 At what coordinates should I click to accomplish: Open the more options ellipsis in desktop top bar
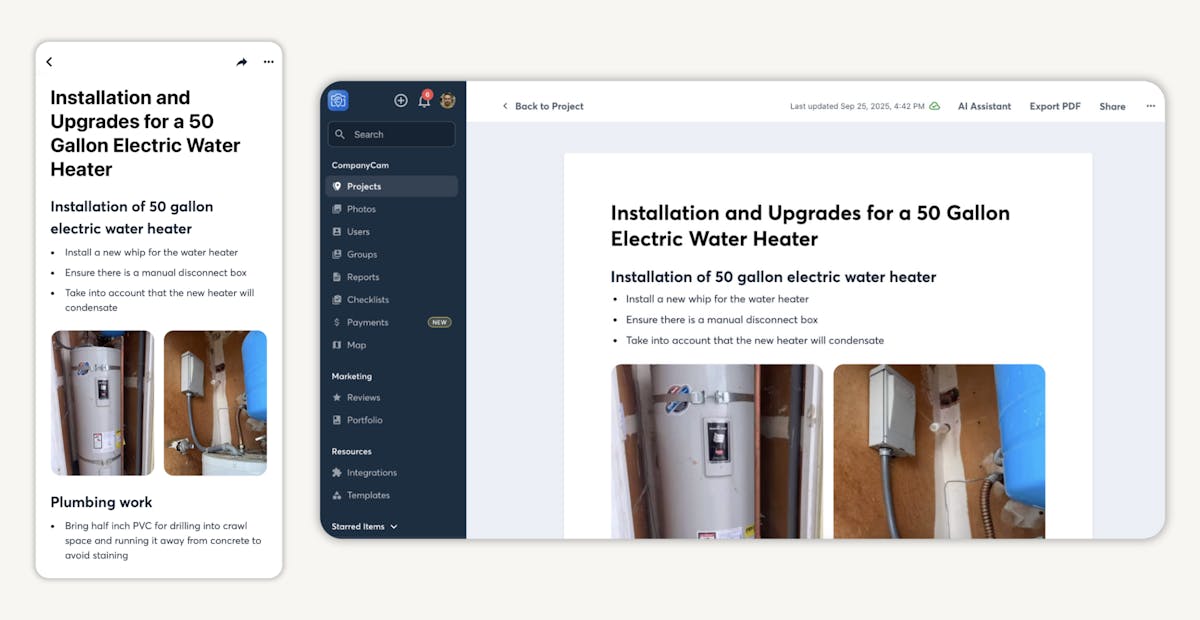pyautogui.click(x=1150, y=106)
